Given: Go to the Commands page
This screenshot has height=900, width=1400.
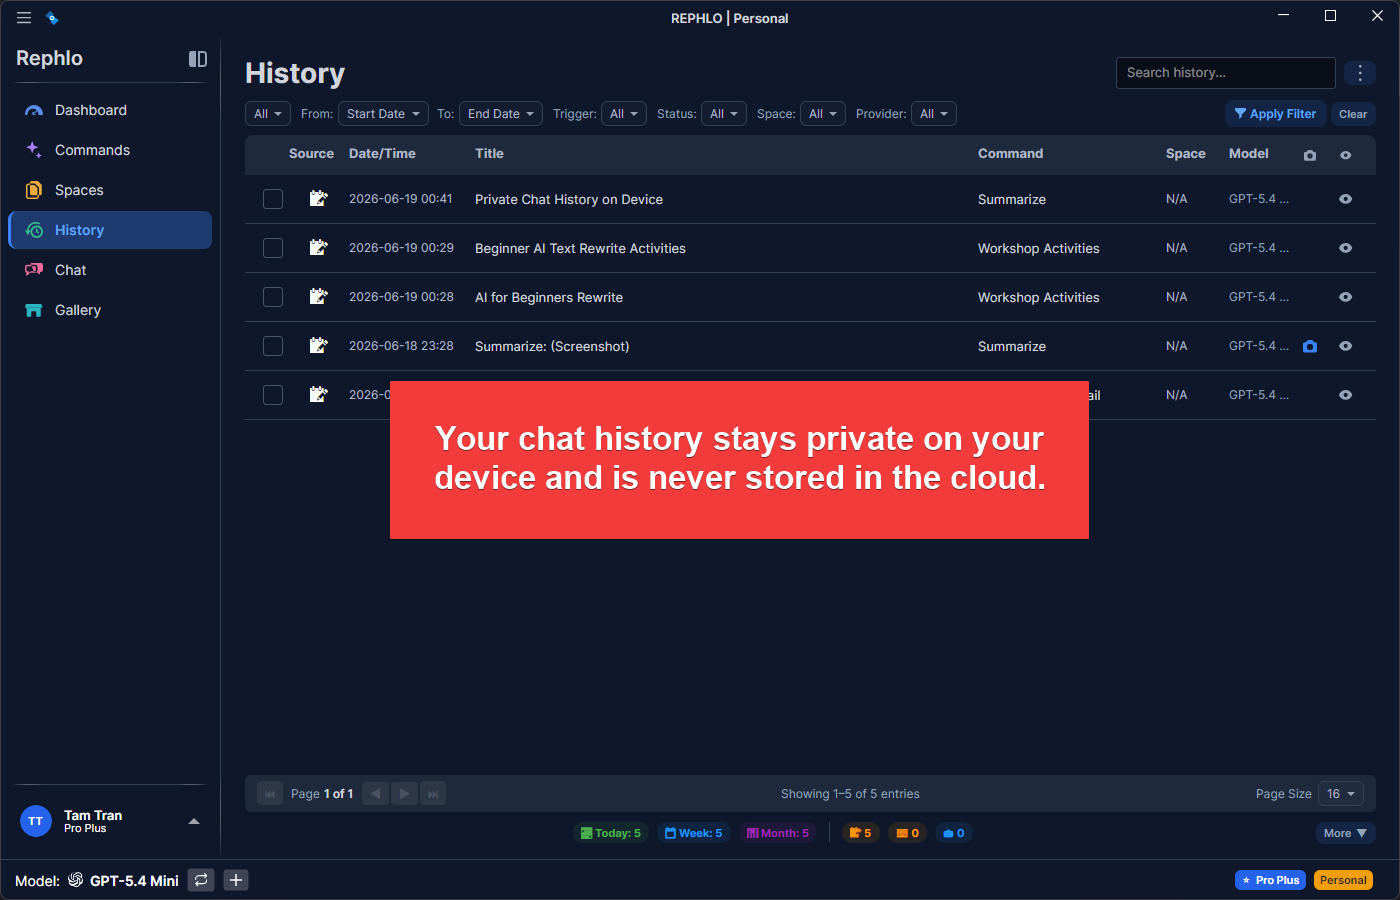Looking at the screenshot, I should 110,150.
